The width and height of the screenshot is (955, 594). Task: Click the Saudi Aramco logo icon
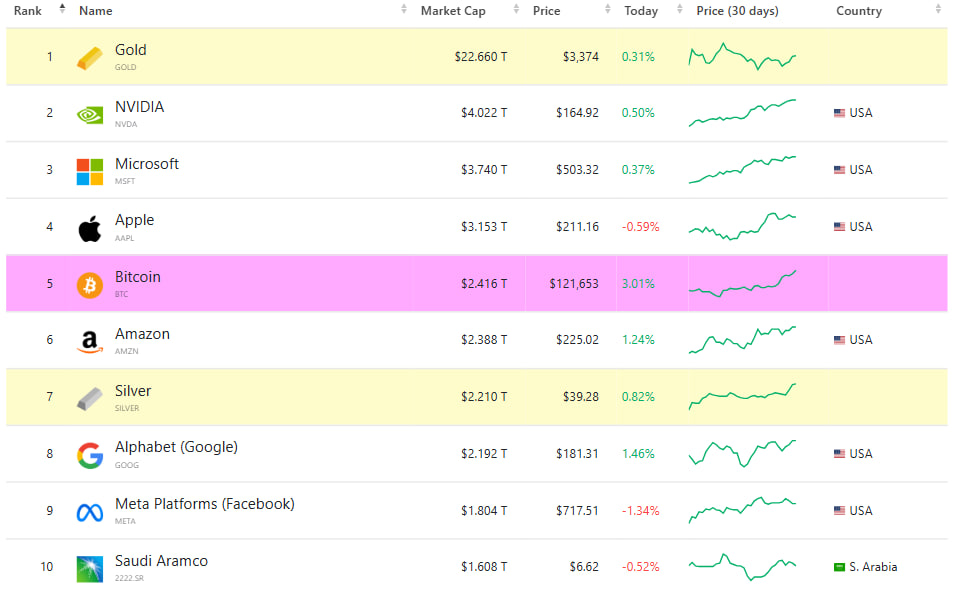[89, 569]
